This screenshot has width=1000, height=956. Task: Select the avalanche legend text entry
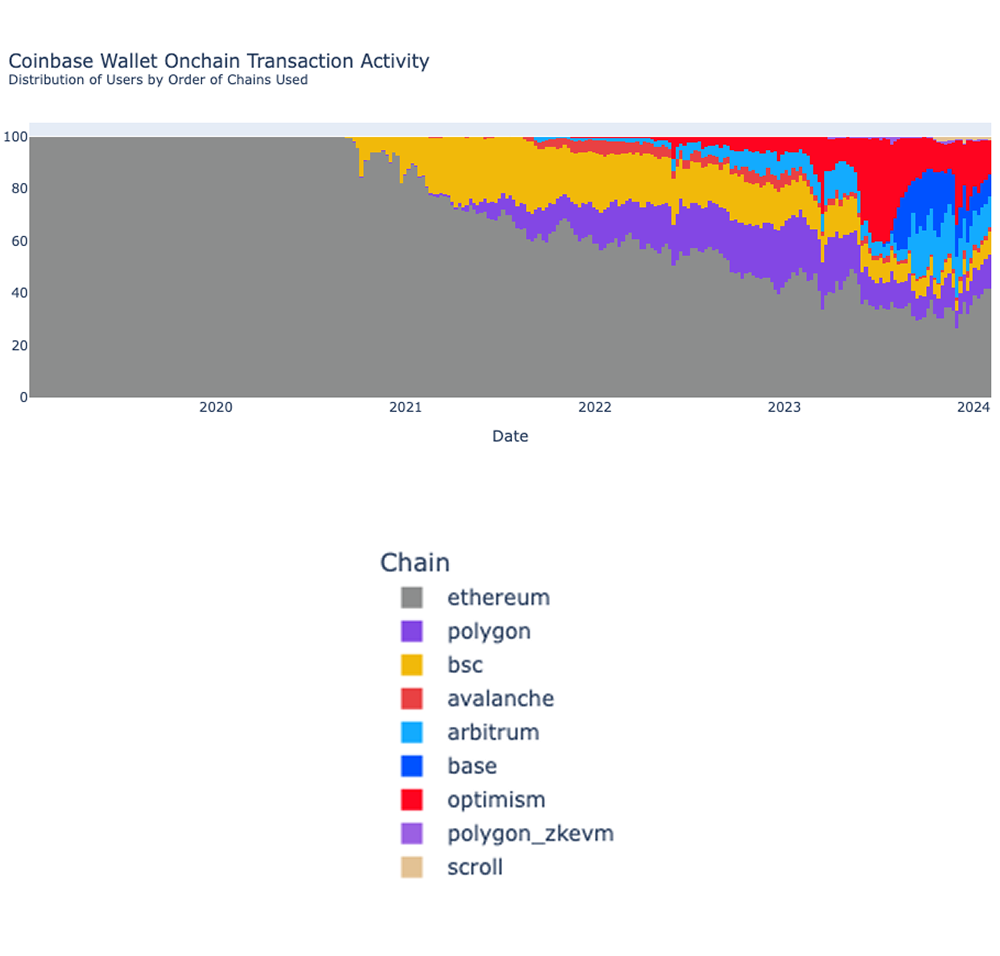click(500, 698)
